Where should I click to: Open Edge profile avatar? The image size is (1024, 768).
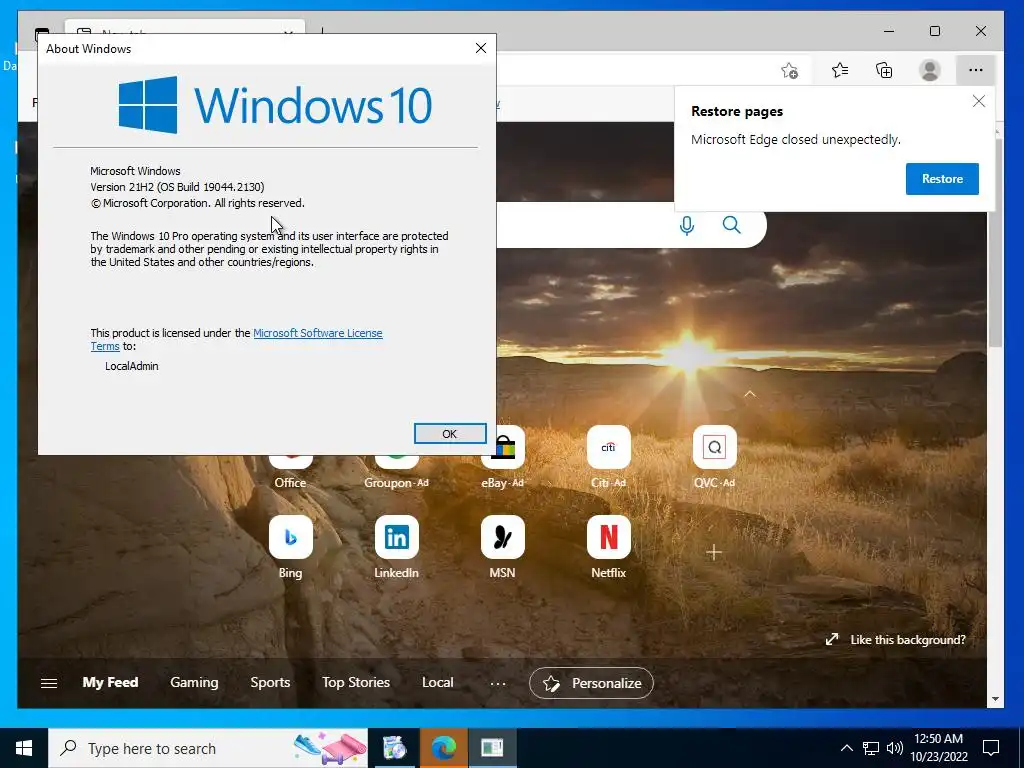click(x=929, y=70)
